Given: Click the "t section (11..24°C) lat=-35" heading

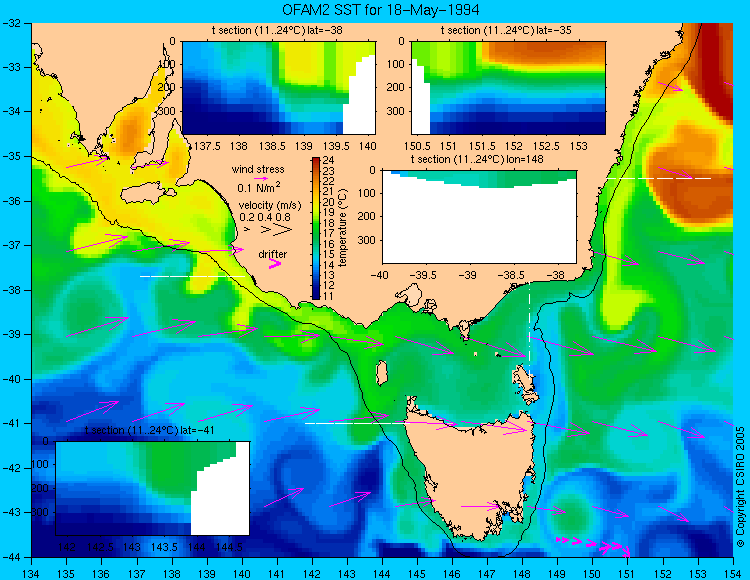Looking at the screenshot, I should coord(506,31).
